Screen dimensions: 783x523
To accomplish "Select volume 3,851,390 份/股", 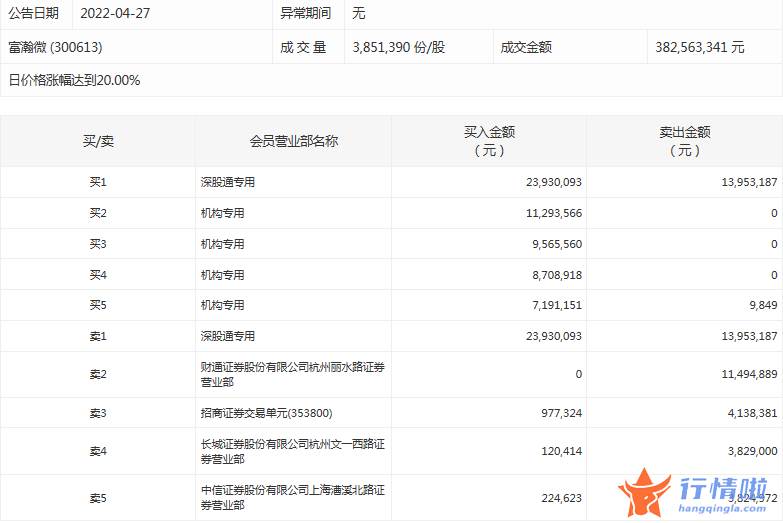I will coord(398,47).
